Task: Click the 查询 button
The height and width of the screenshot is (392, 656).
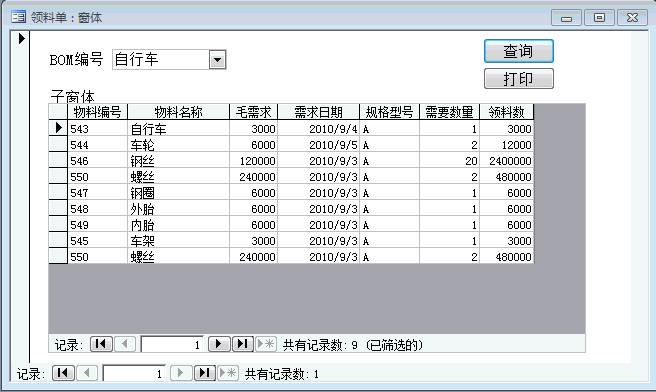Action: [x=519, y=51]
